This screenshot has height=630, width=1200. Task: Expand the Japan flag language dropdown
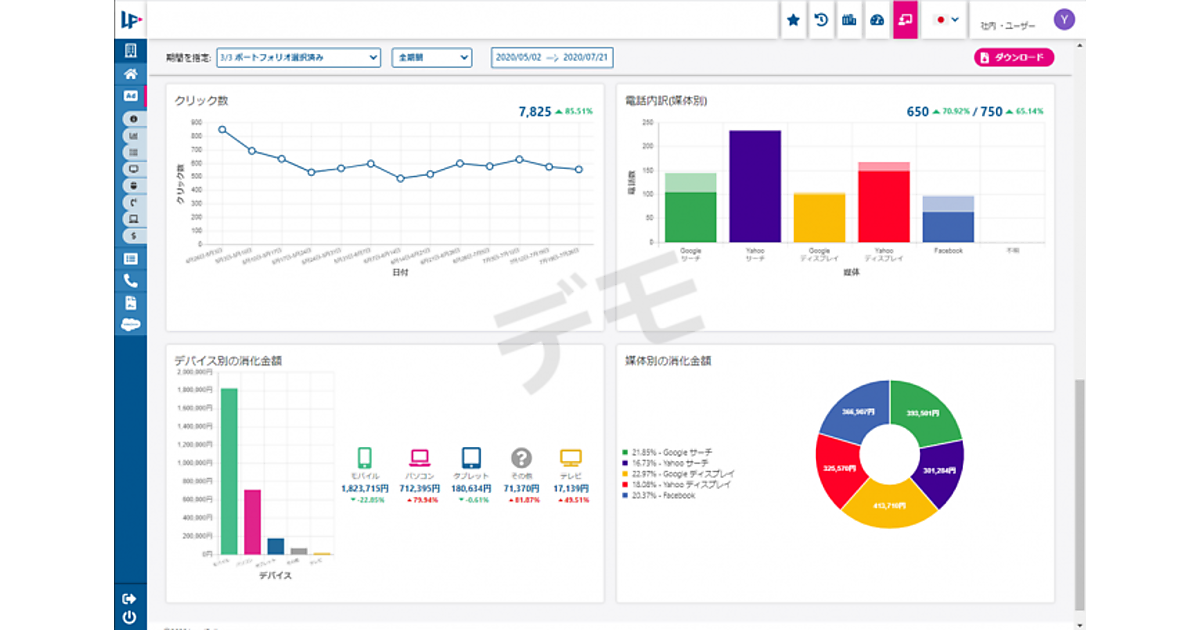pyautogui.click(x=946, y=20)
